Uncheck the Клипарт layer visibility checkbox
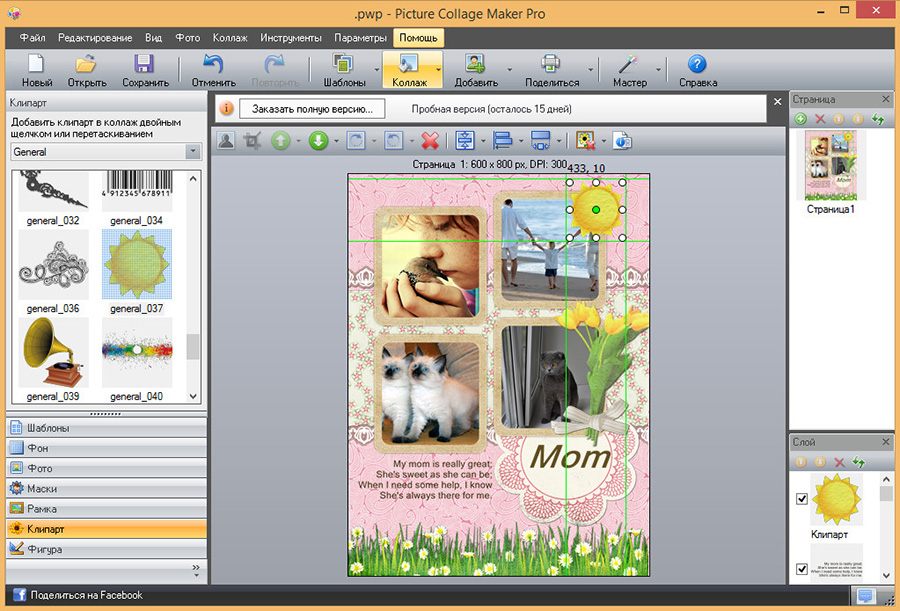900x611 pixels. 802,499
